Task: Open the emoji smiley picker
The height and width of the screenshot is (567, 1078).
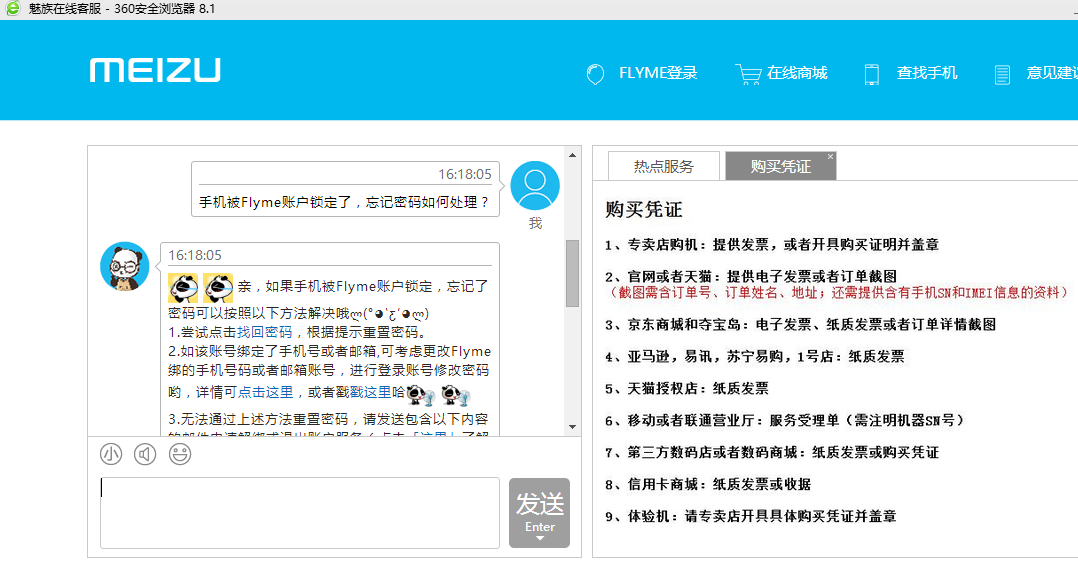Action: (x=180, y=454)
